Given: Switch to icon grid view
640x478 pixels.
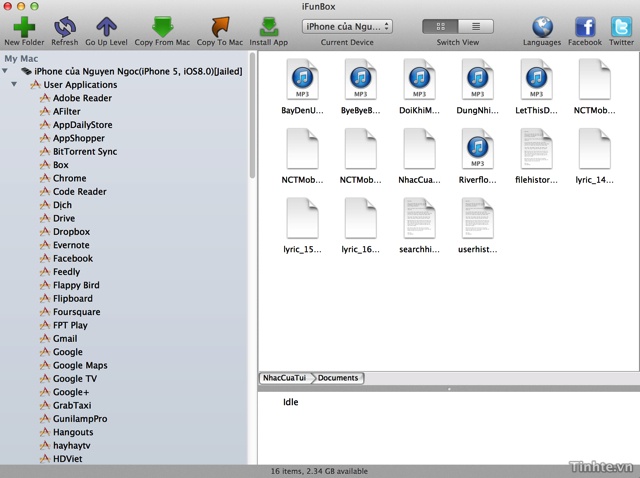Looking at the screenshot, I should [442, 27].
